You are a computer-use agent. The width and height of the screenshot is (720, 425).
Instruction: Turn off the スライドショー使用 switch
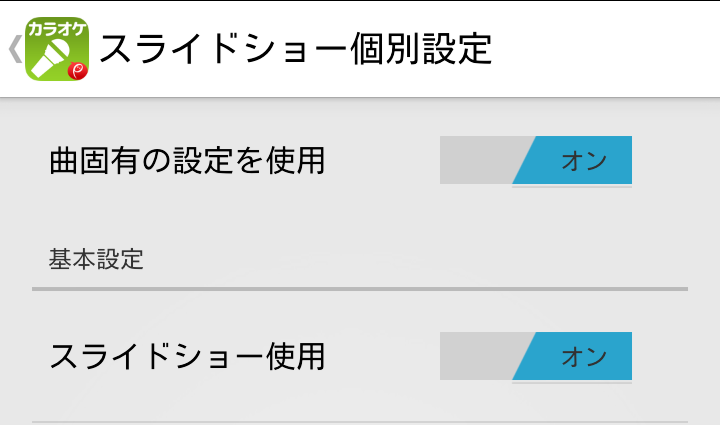tap(536, 356)
